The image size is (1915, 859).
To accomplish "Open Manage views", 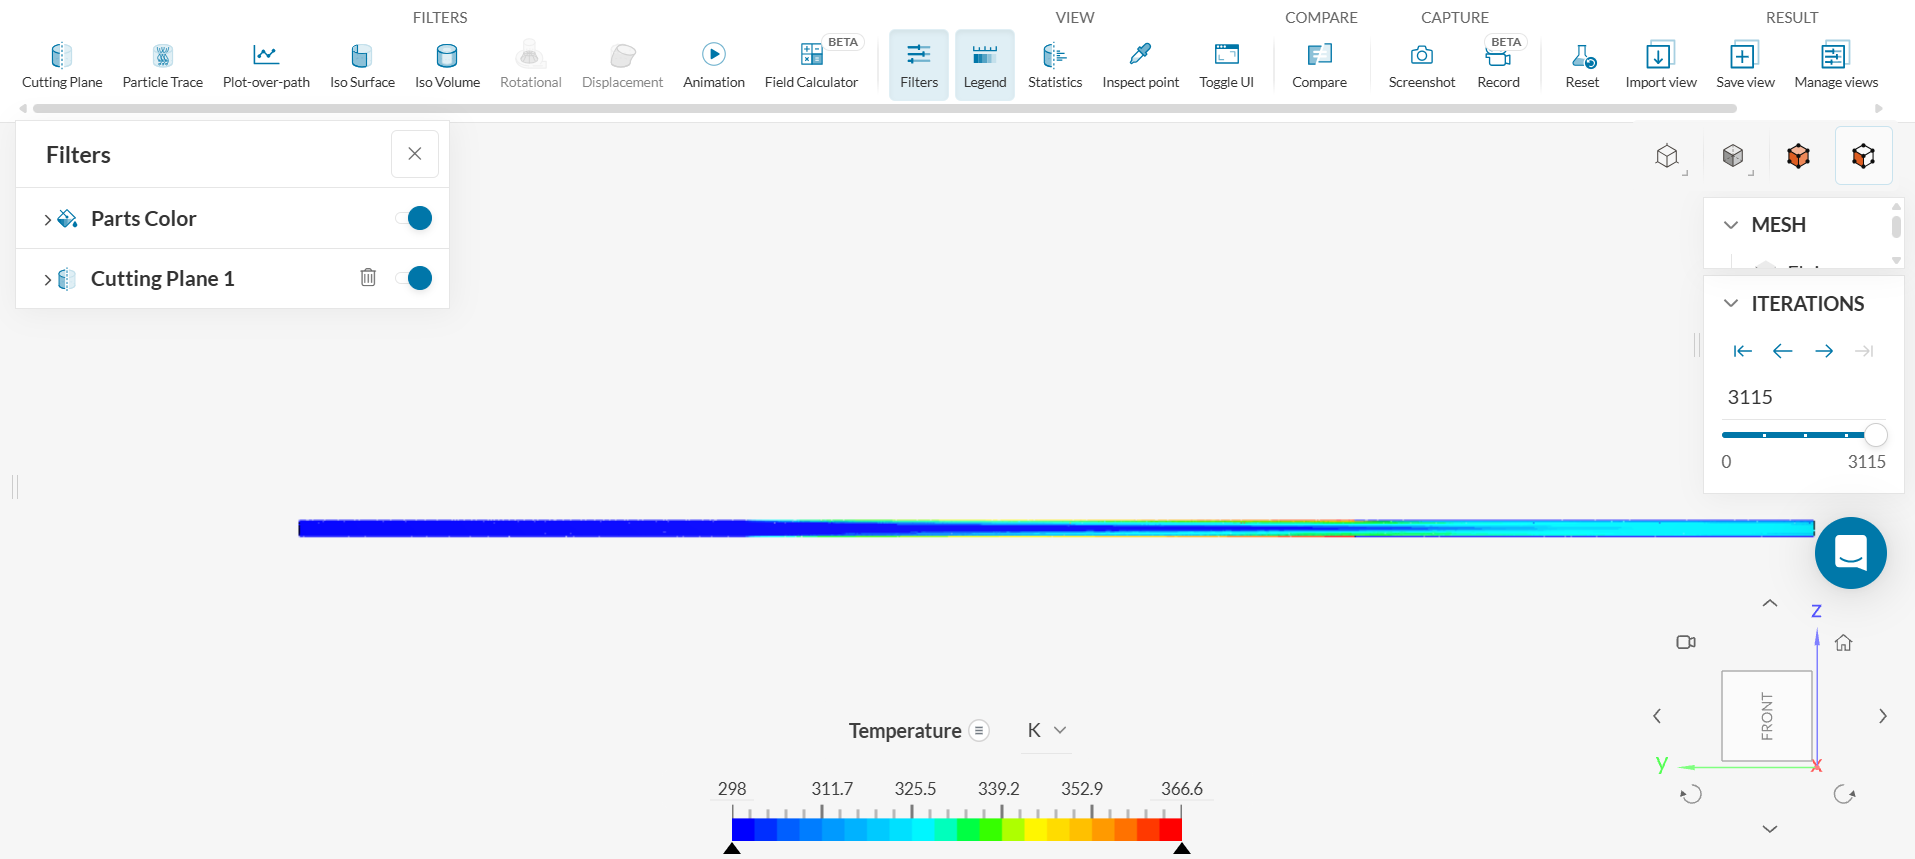I will point(1836,66).
